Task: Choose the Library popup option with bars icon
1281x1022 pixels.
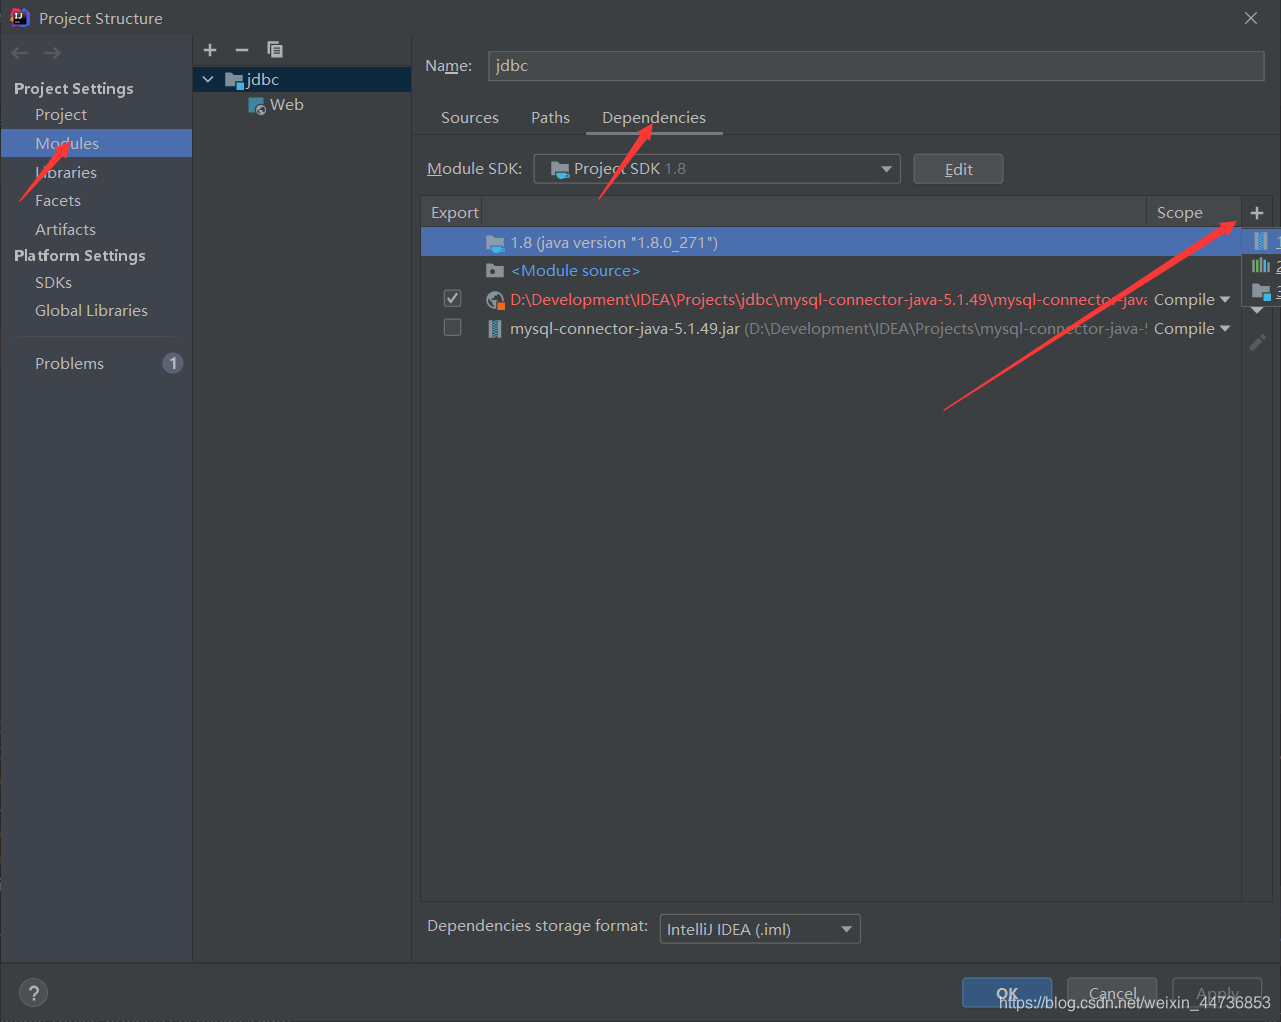Action: click(1262, 266)
